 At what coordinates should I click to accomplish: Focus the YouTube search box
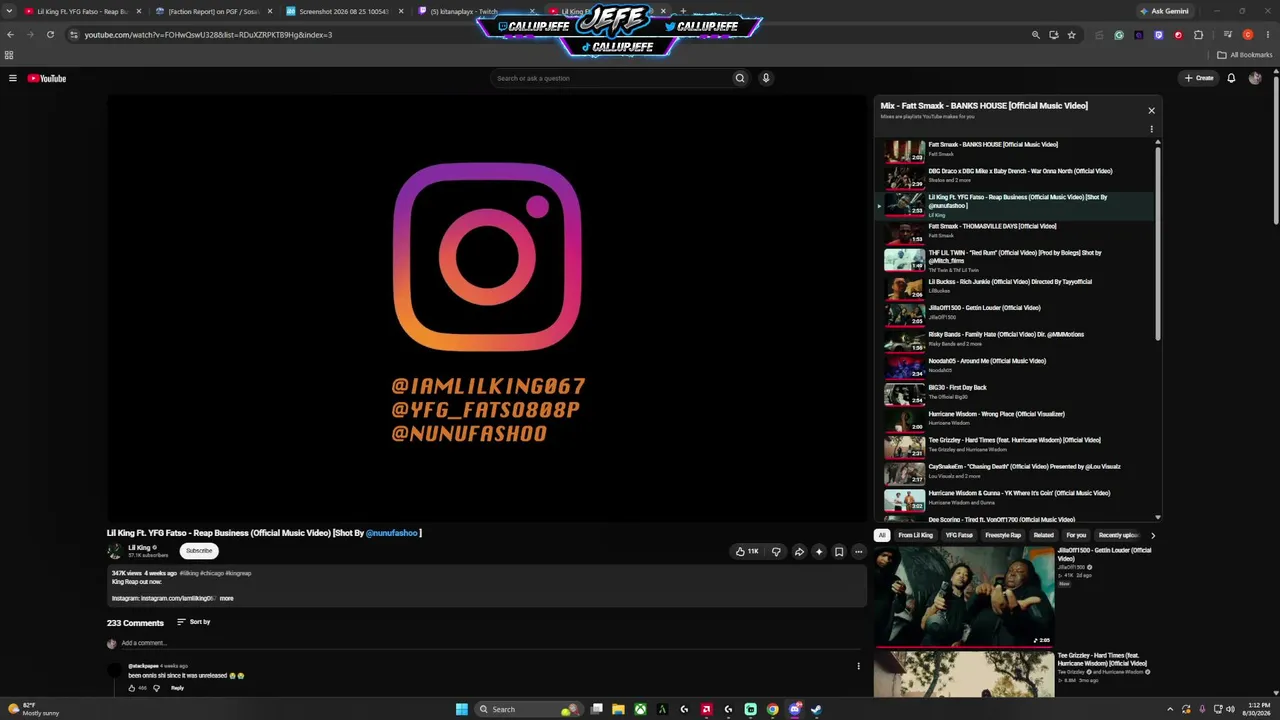pos(610,78)
